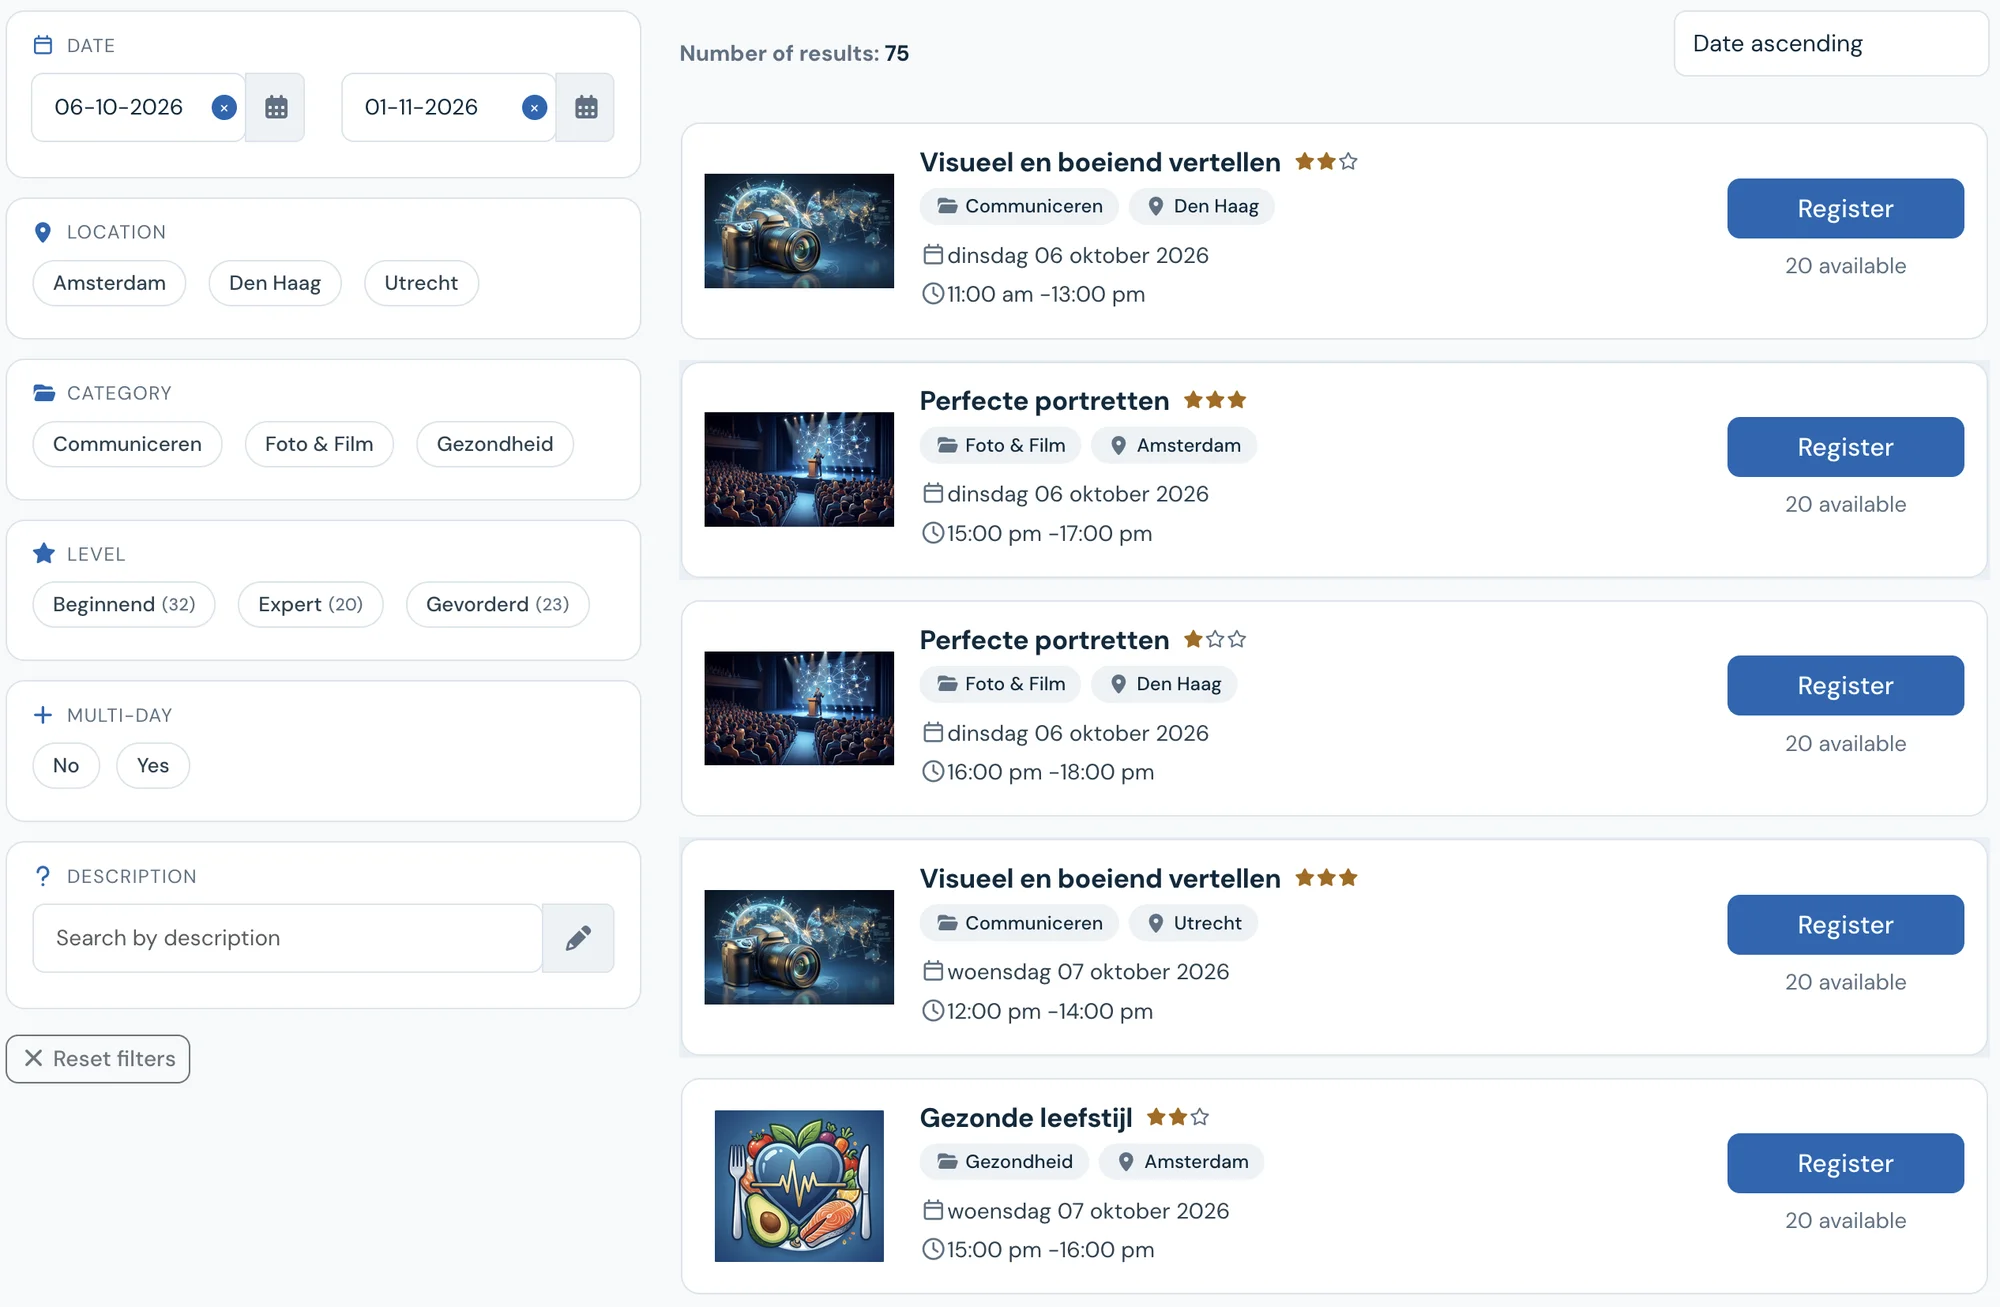
Task: Reset all filters
Action: 98,1059
